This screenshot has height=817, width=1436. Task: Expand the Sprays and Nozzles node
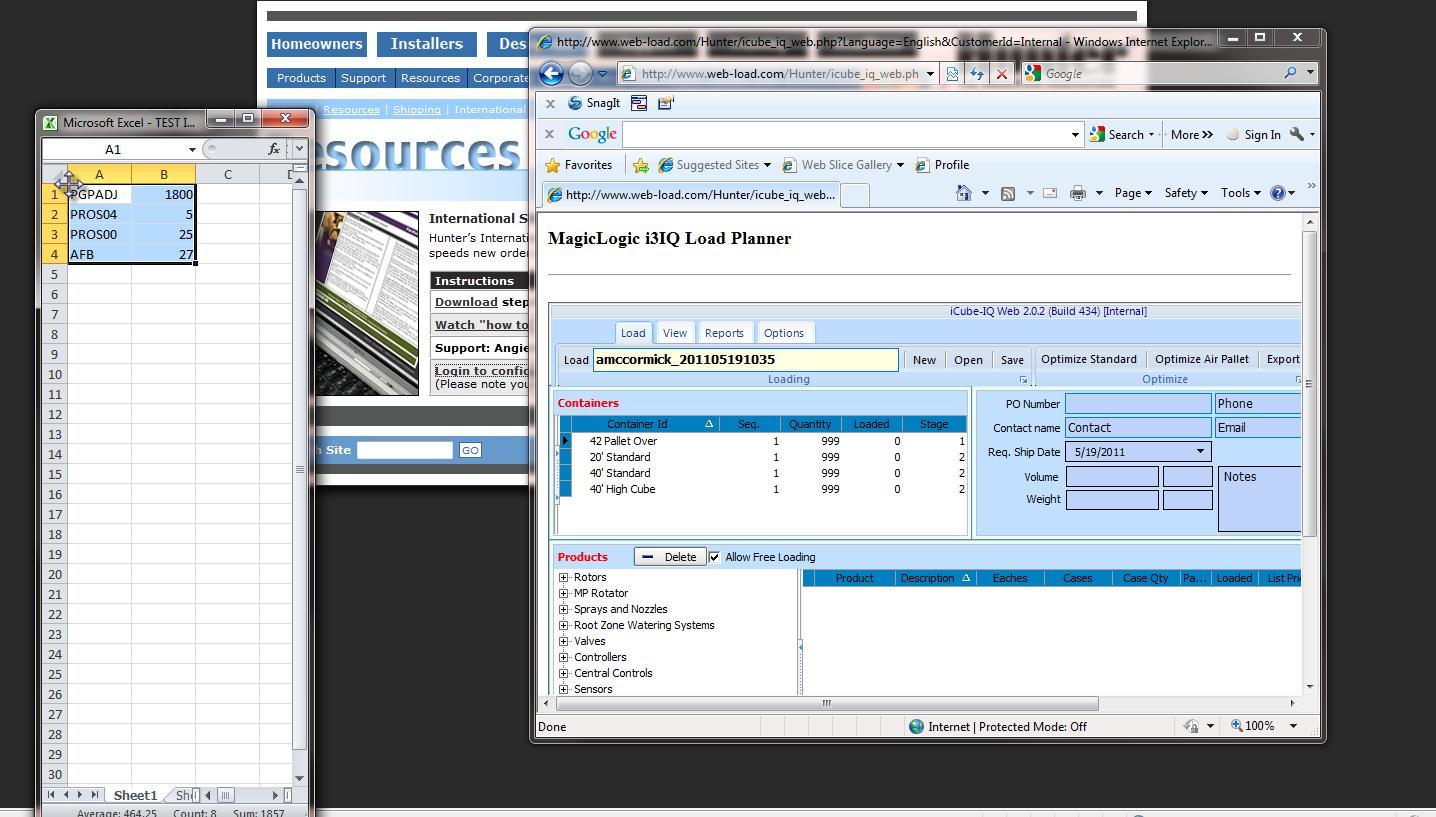564,609
